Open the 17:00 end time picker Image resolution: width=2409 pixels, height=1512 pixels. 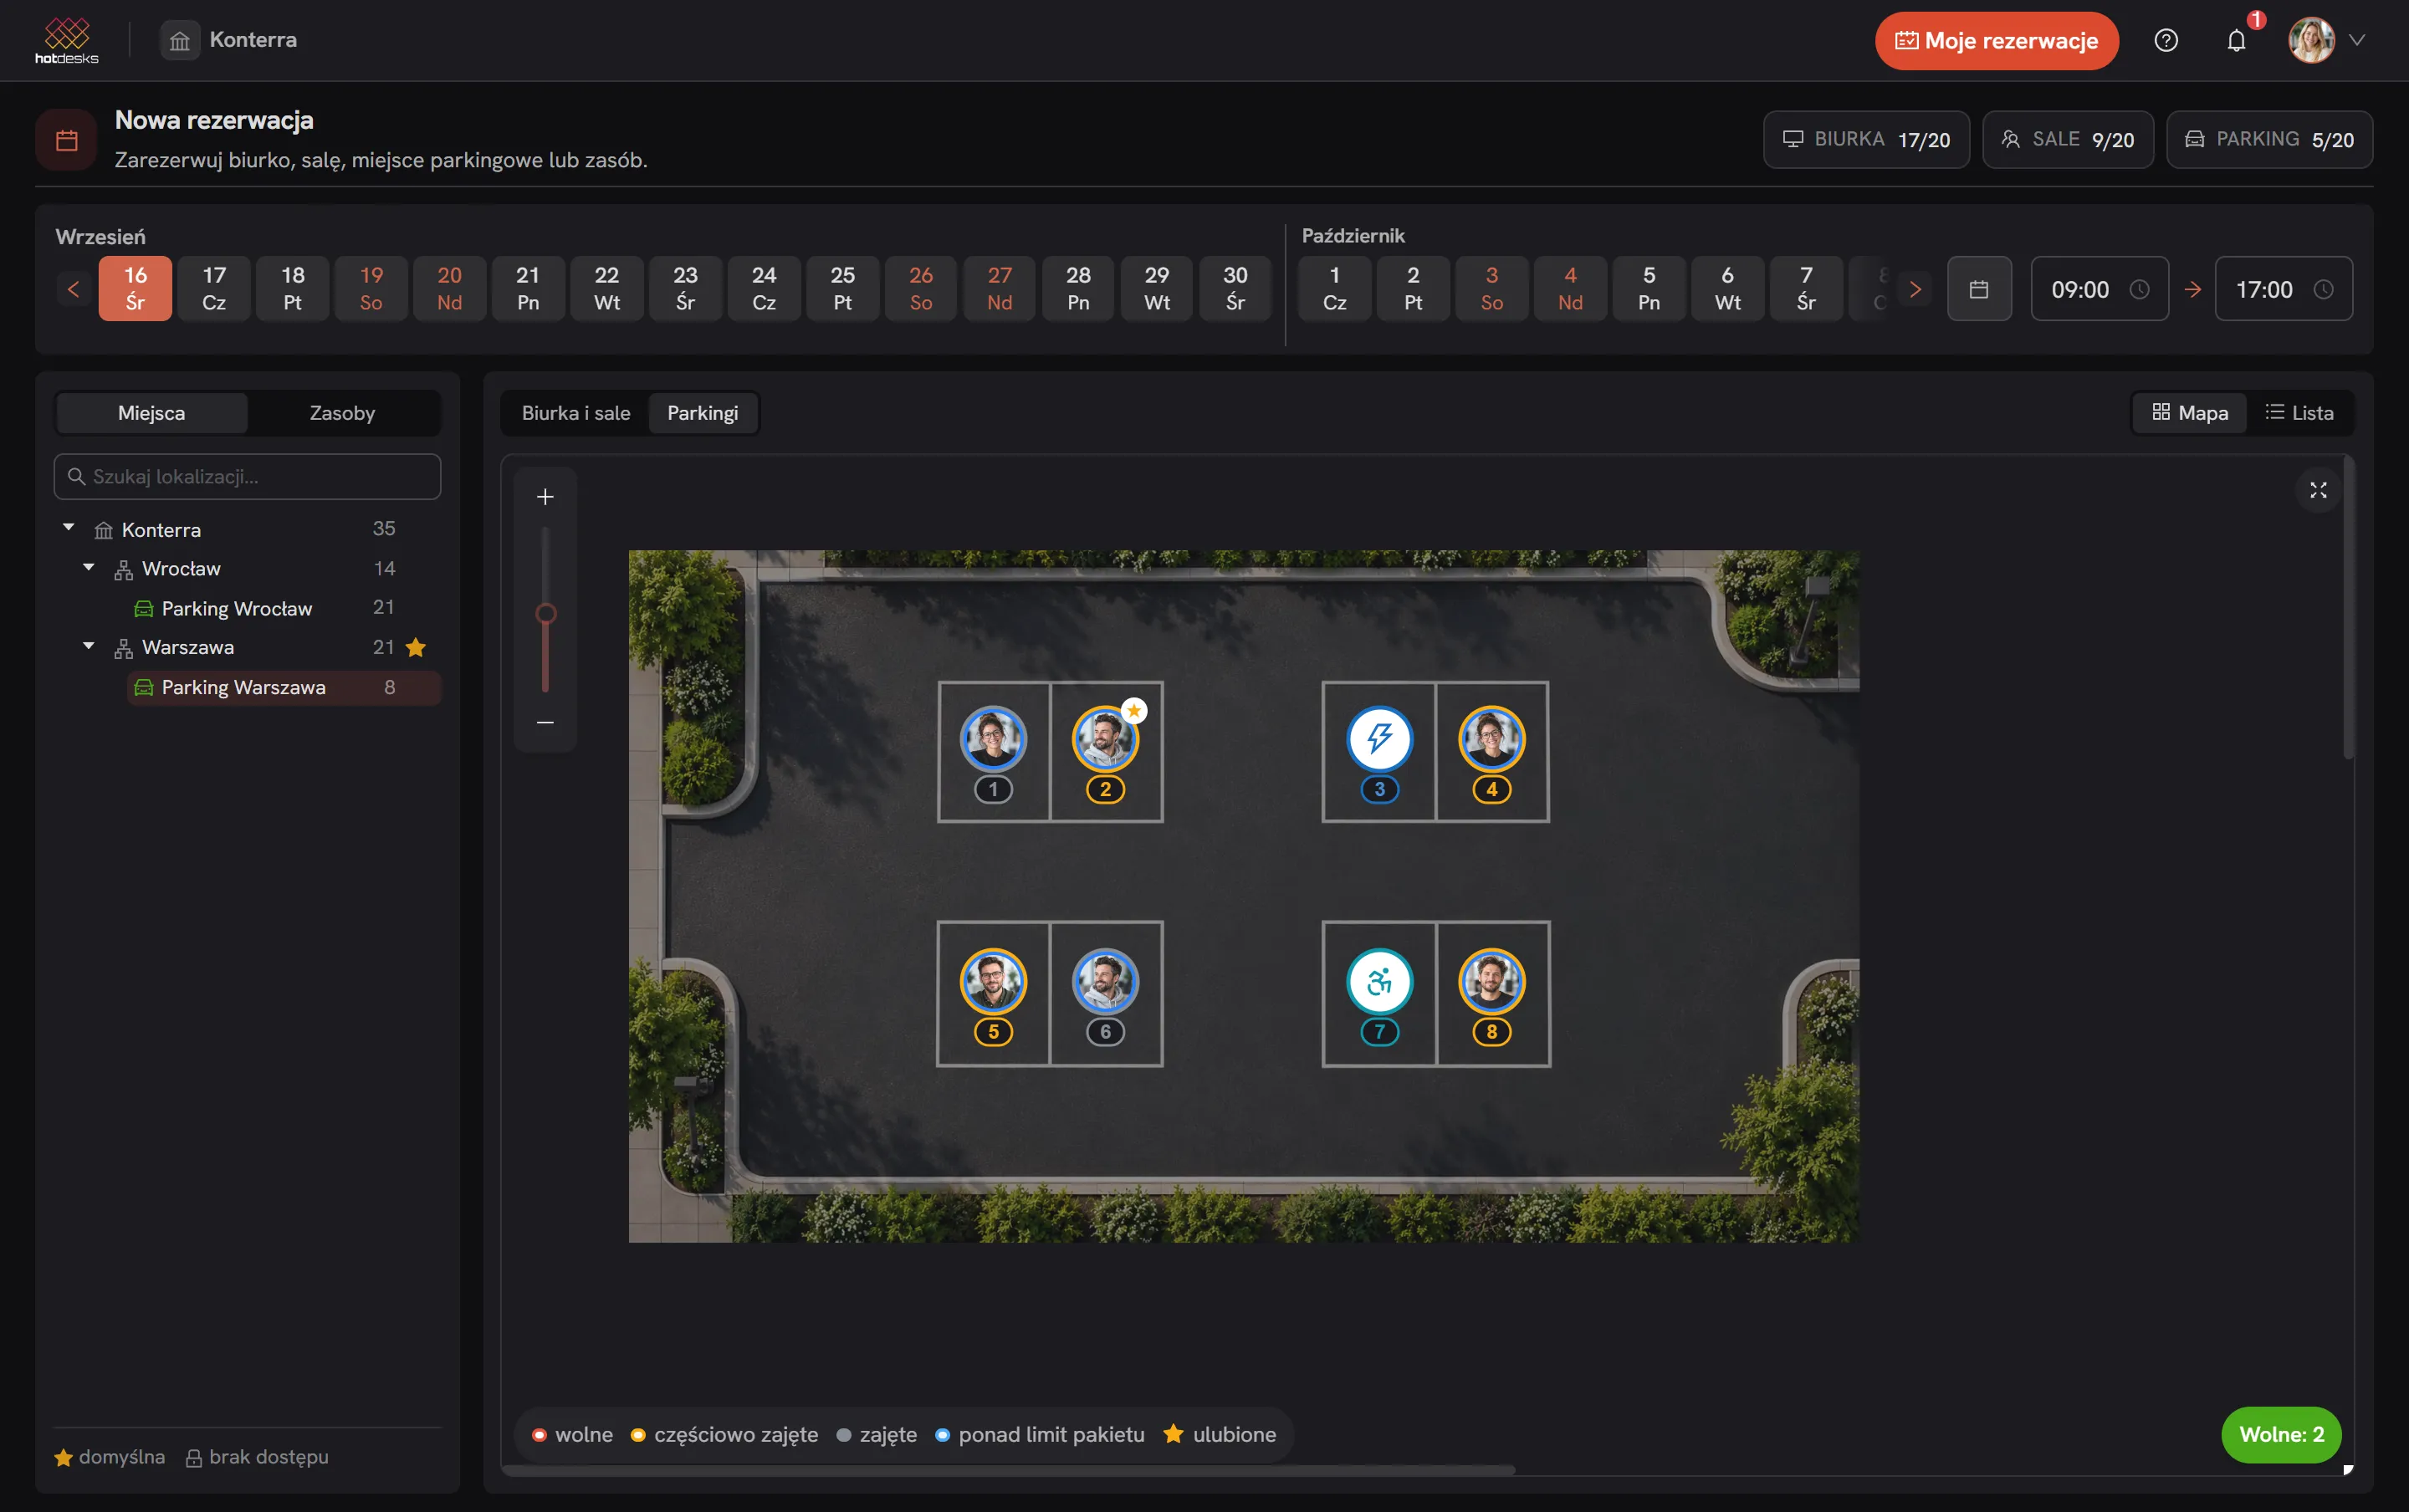(2284, 289)
